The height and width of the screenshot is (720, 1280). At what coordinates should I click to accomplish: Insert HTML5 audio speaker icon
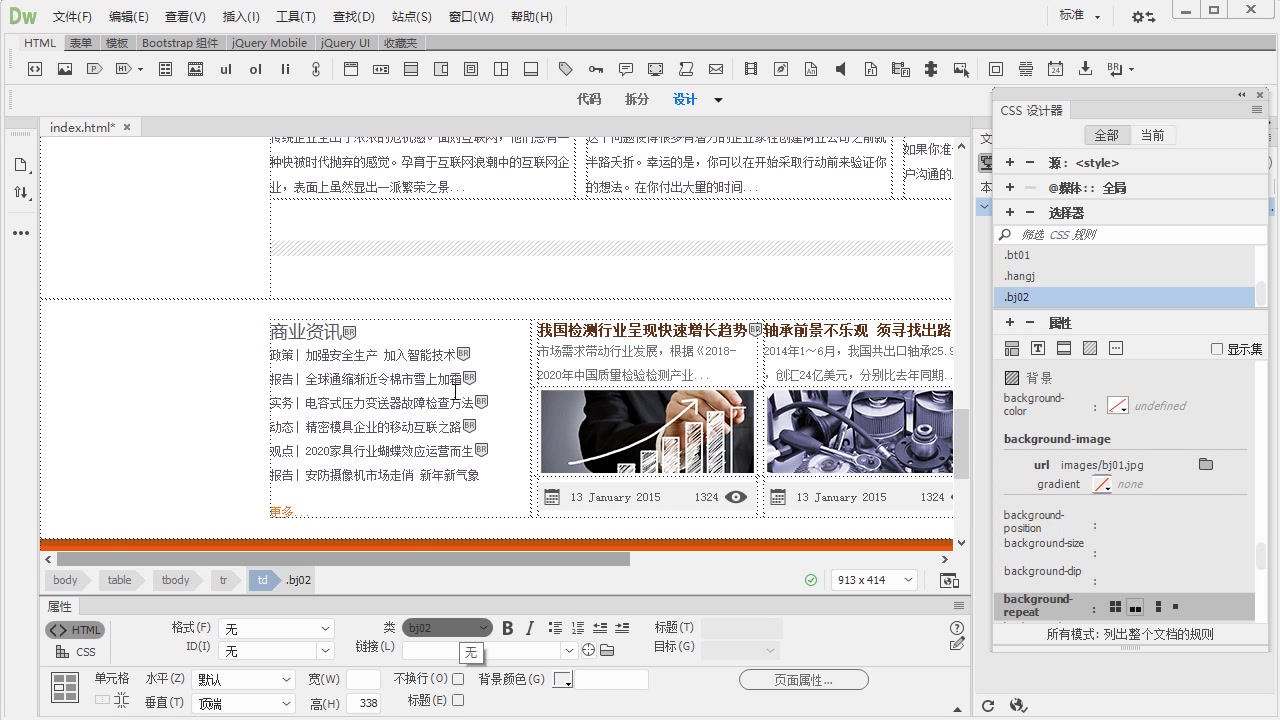(x=841, y=69)
